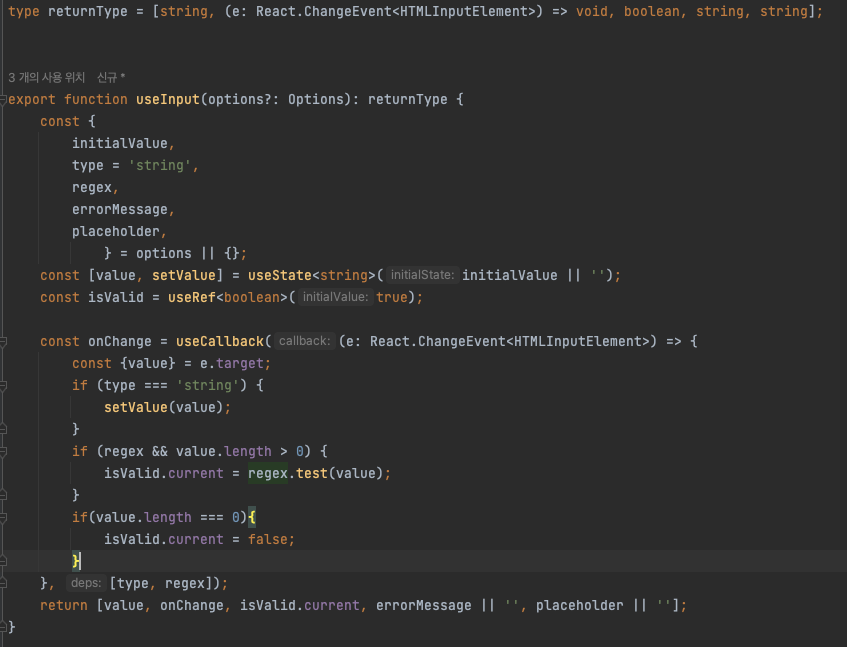
Task: Click 'regex,' in the options destructuring
Action: coord(95,187)
